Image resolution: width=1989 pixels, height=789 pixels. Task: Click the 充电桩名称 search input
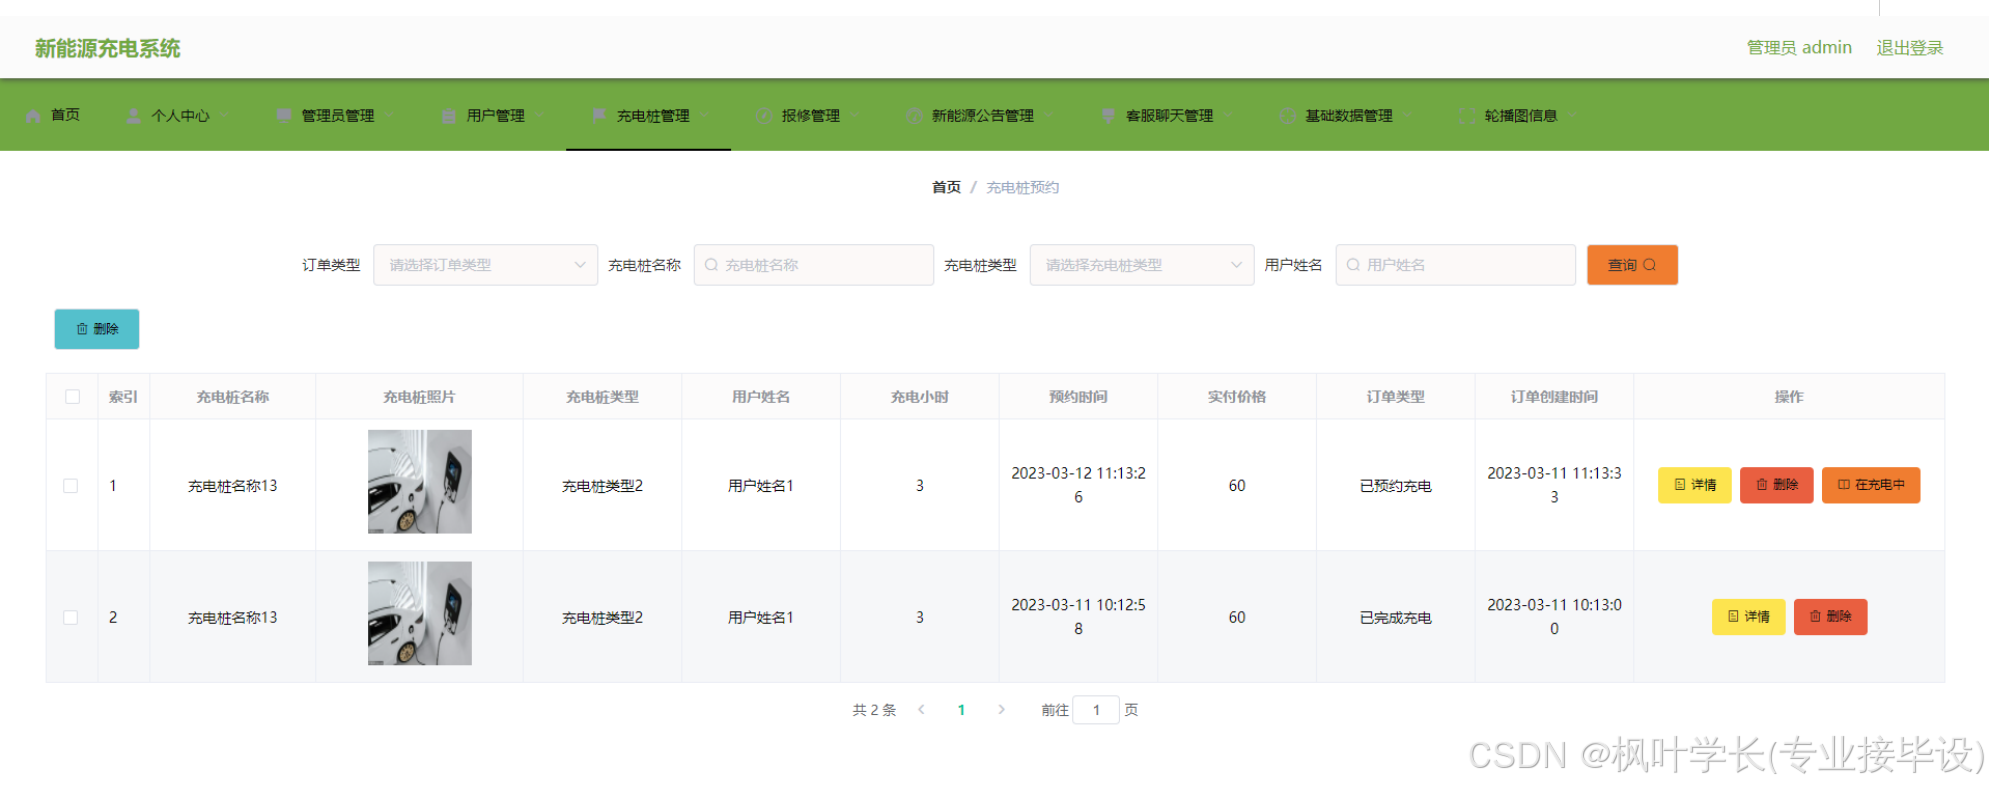coord(814,265)
